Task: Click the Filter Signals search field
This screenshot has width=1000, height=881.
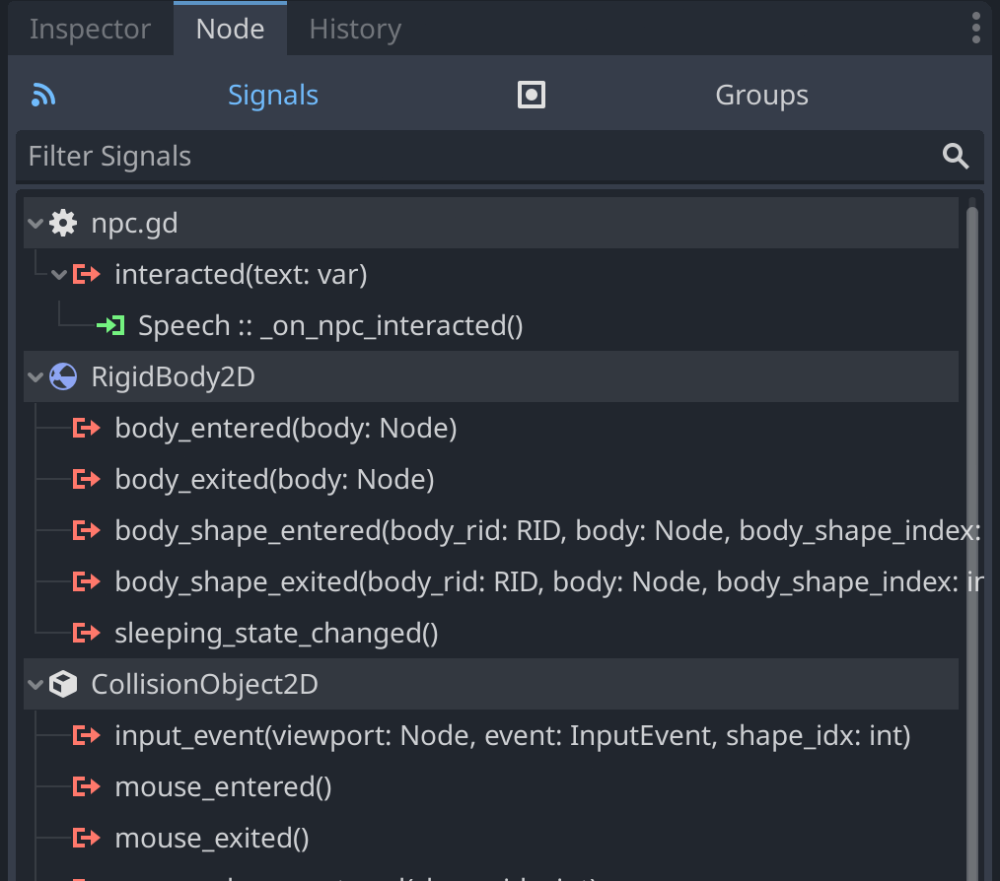Action: 470,156
